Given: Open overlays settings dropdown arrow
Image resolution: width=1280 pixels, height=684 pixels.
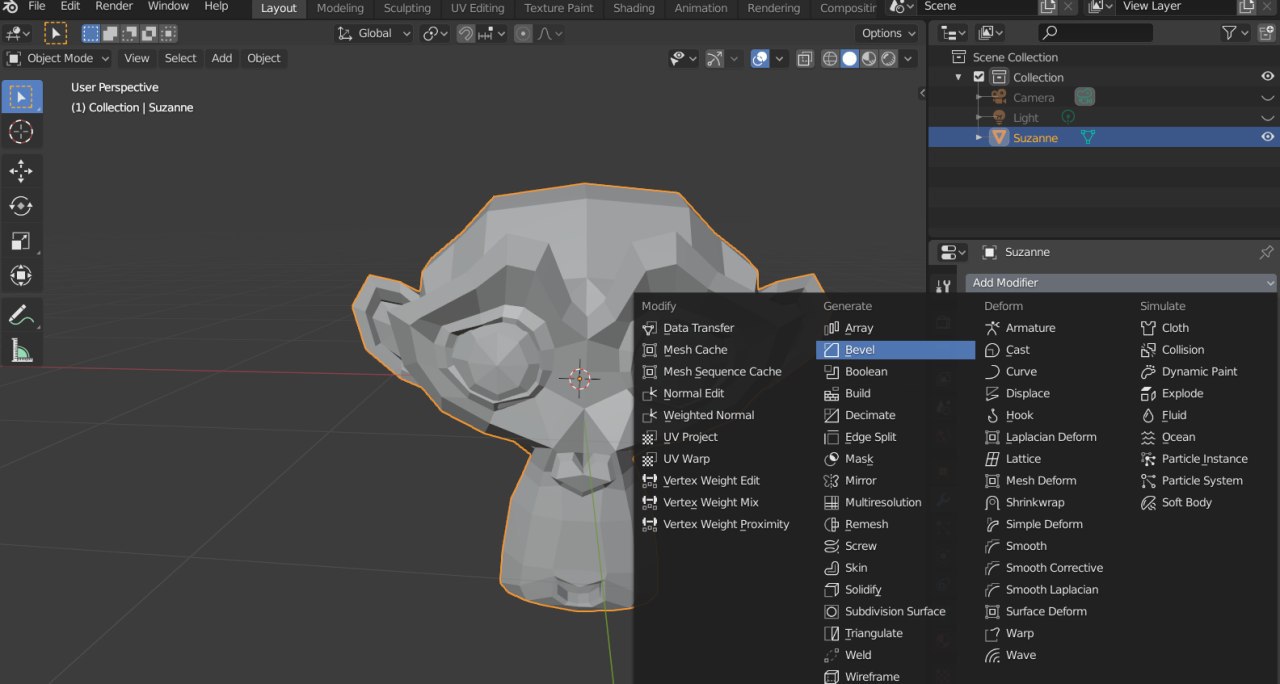Looking at the screenshot, I should click(x=779, y=59).
